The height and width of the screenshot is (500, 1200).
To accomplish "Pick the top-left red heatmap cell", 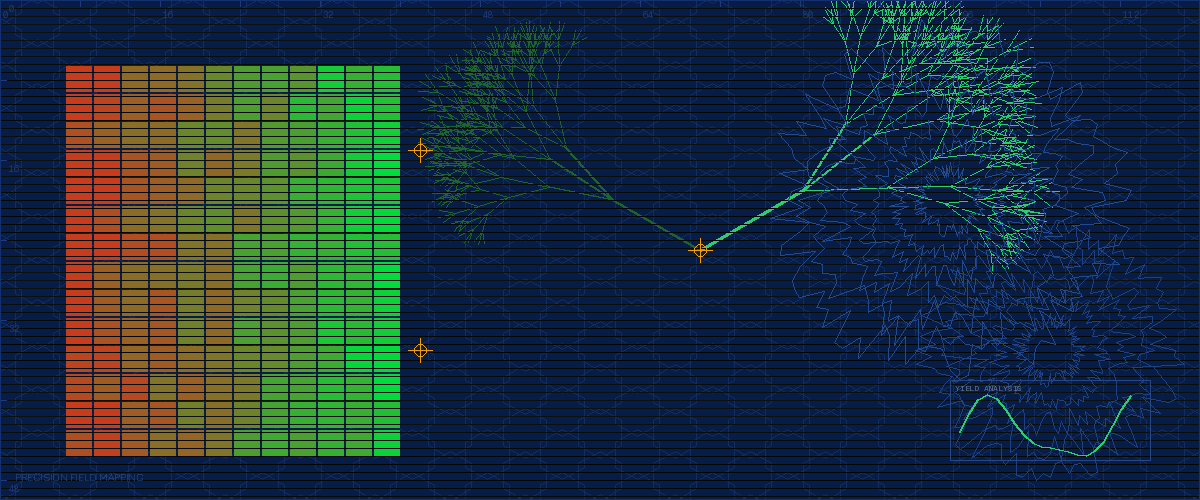I will click(x=79, y=72).
